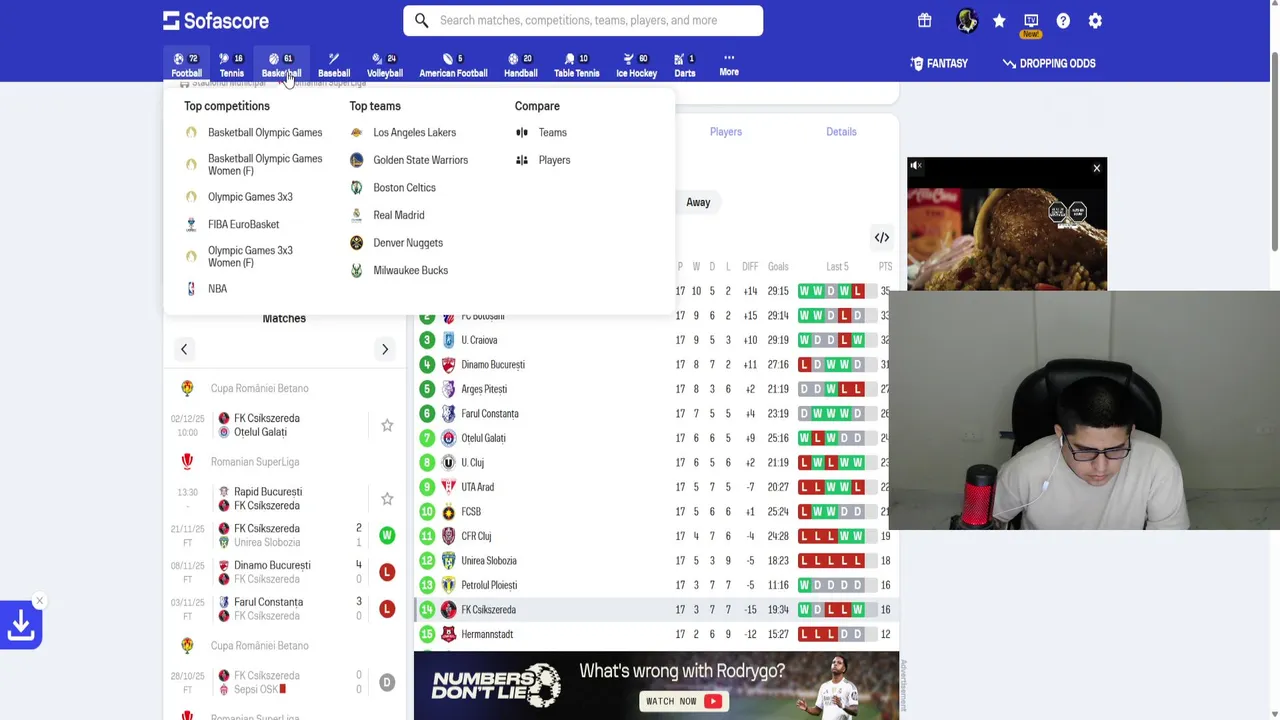Click the search magnifier icon
1280x720 pixels.
[x=421, y=20]
